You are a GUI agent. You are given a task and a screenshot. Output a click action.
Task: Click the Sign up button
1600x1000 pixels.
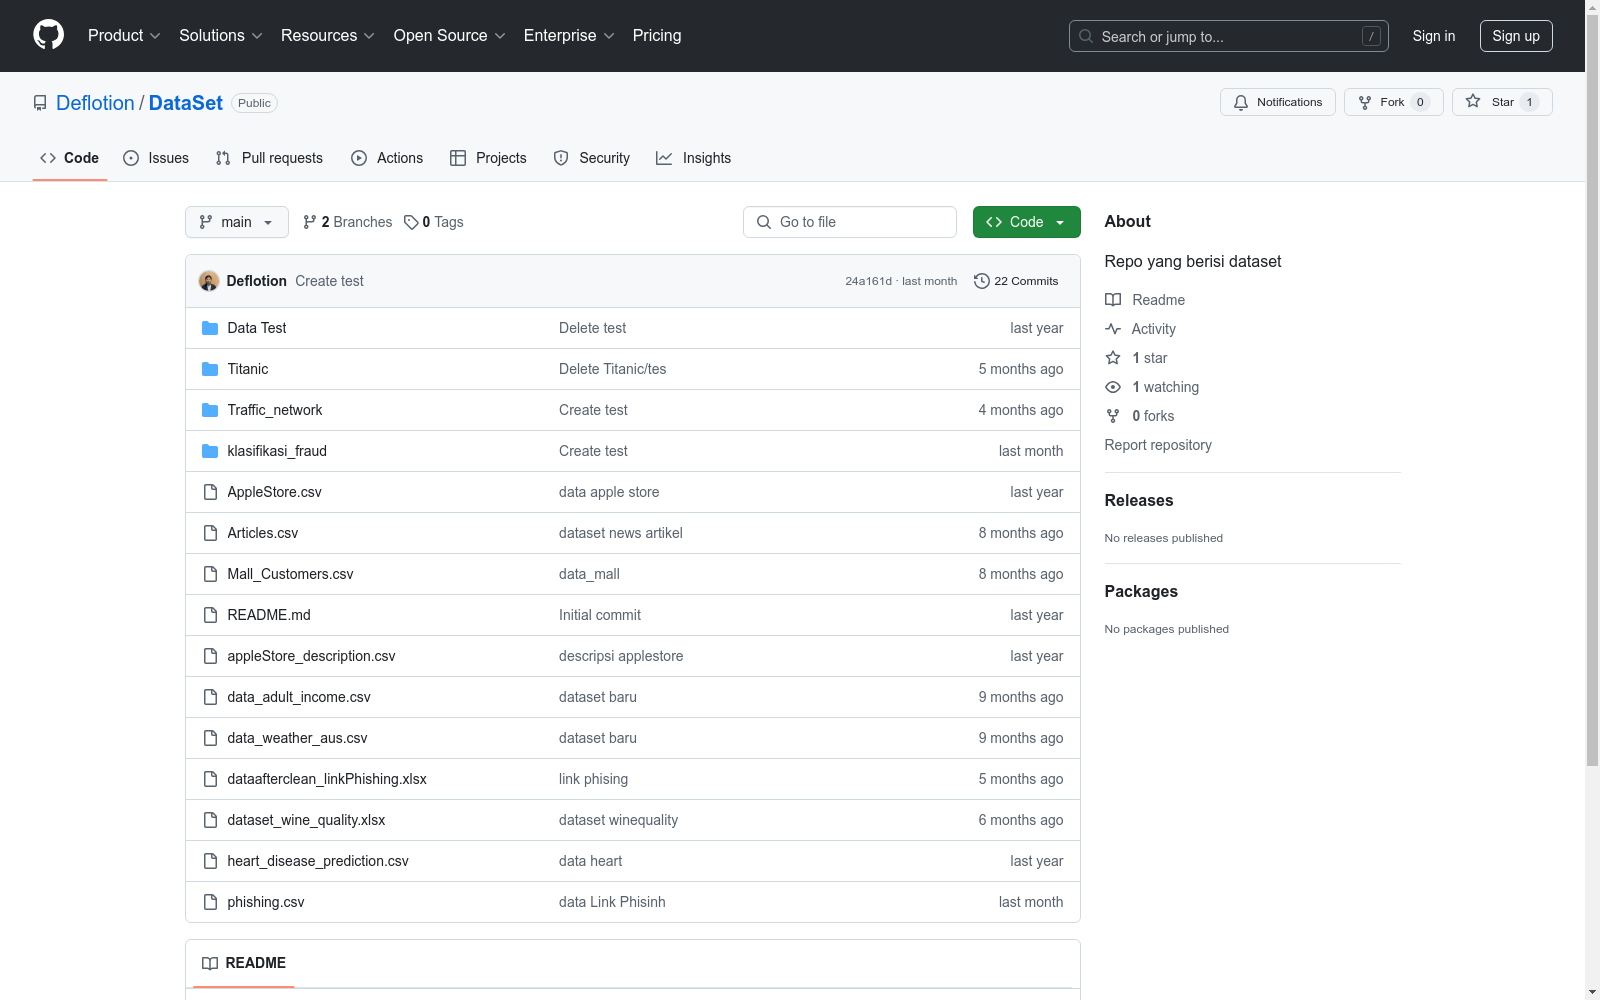1516,36
